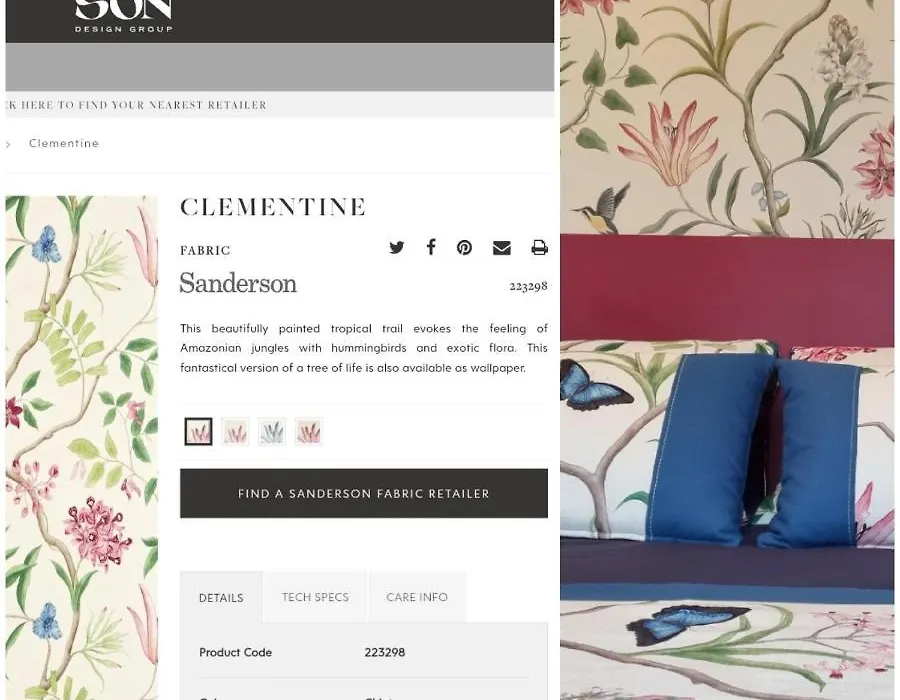900x700 pixels.
Task: Share on Facebook icon
Action: pyautogui.click(x=431, y=247)
